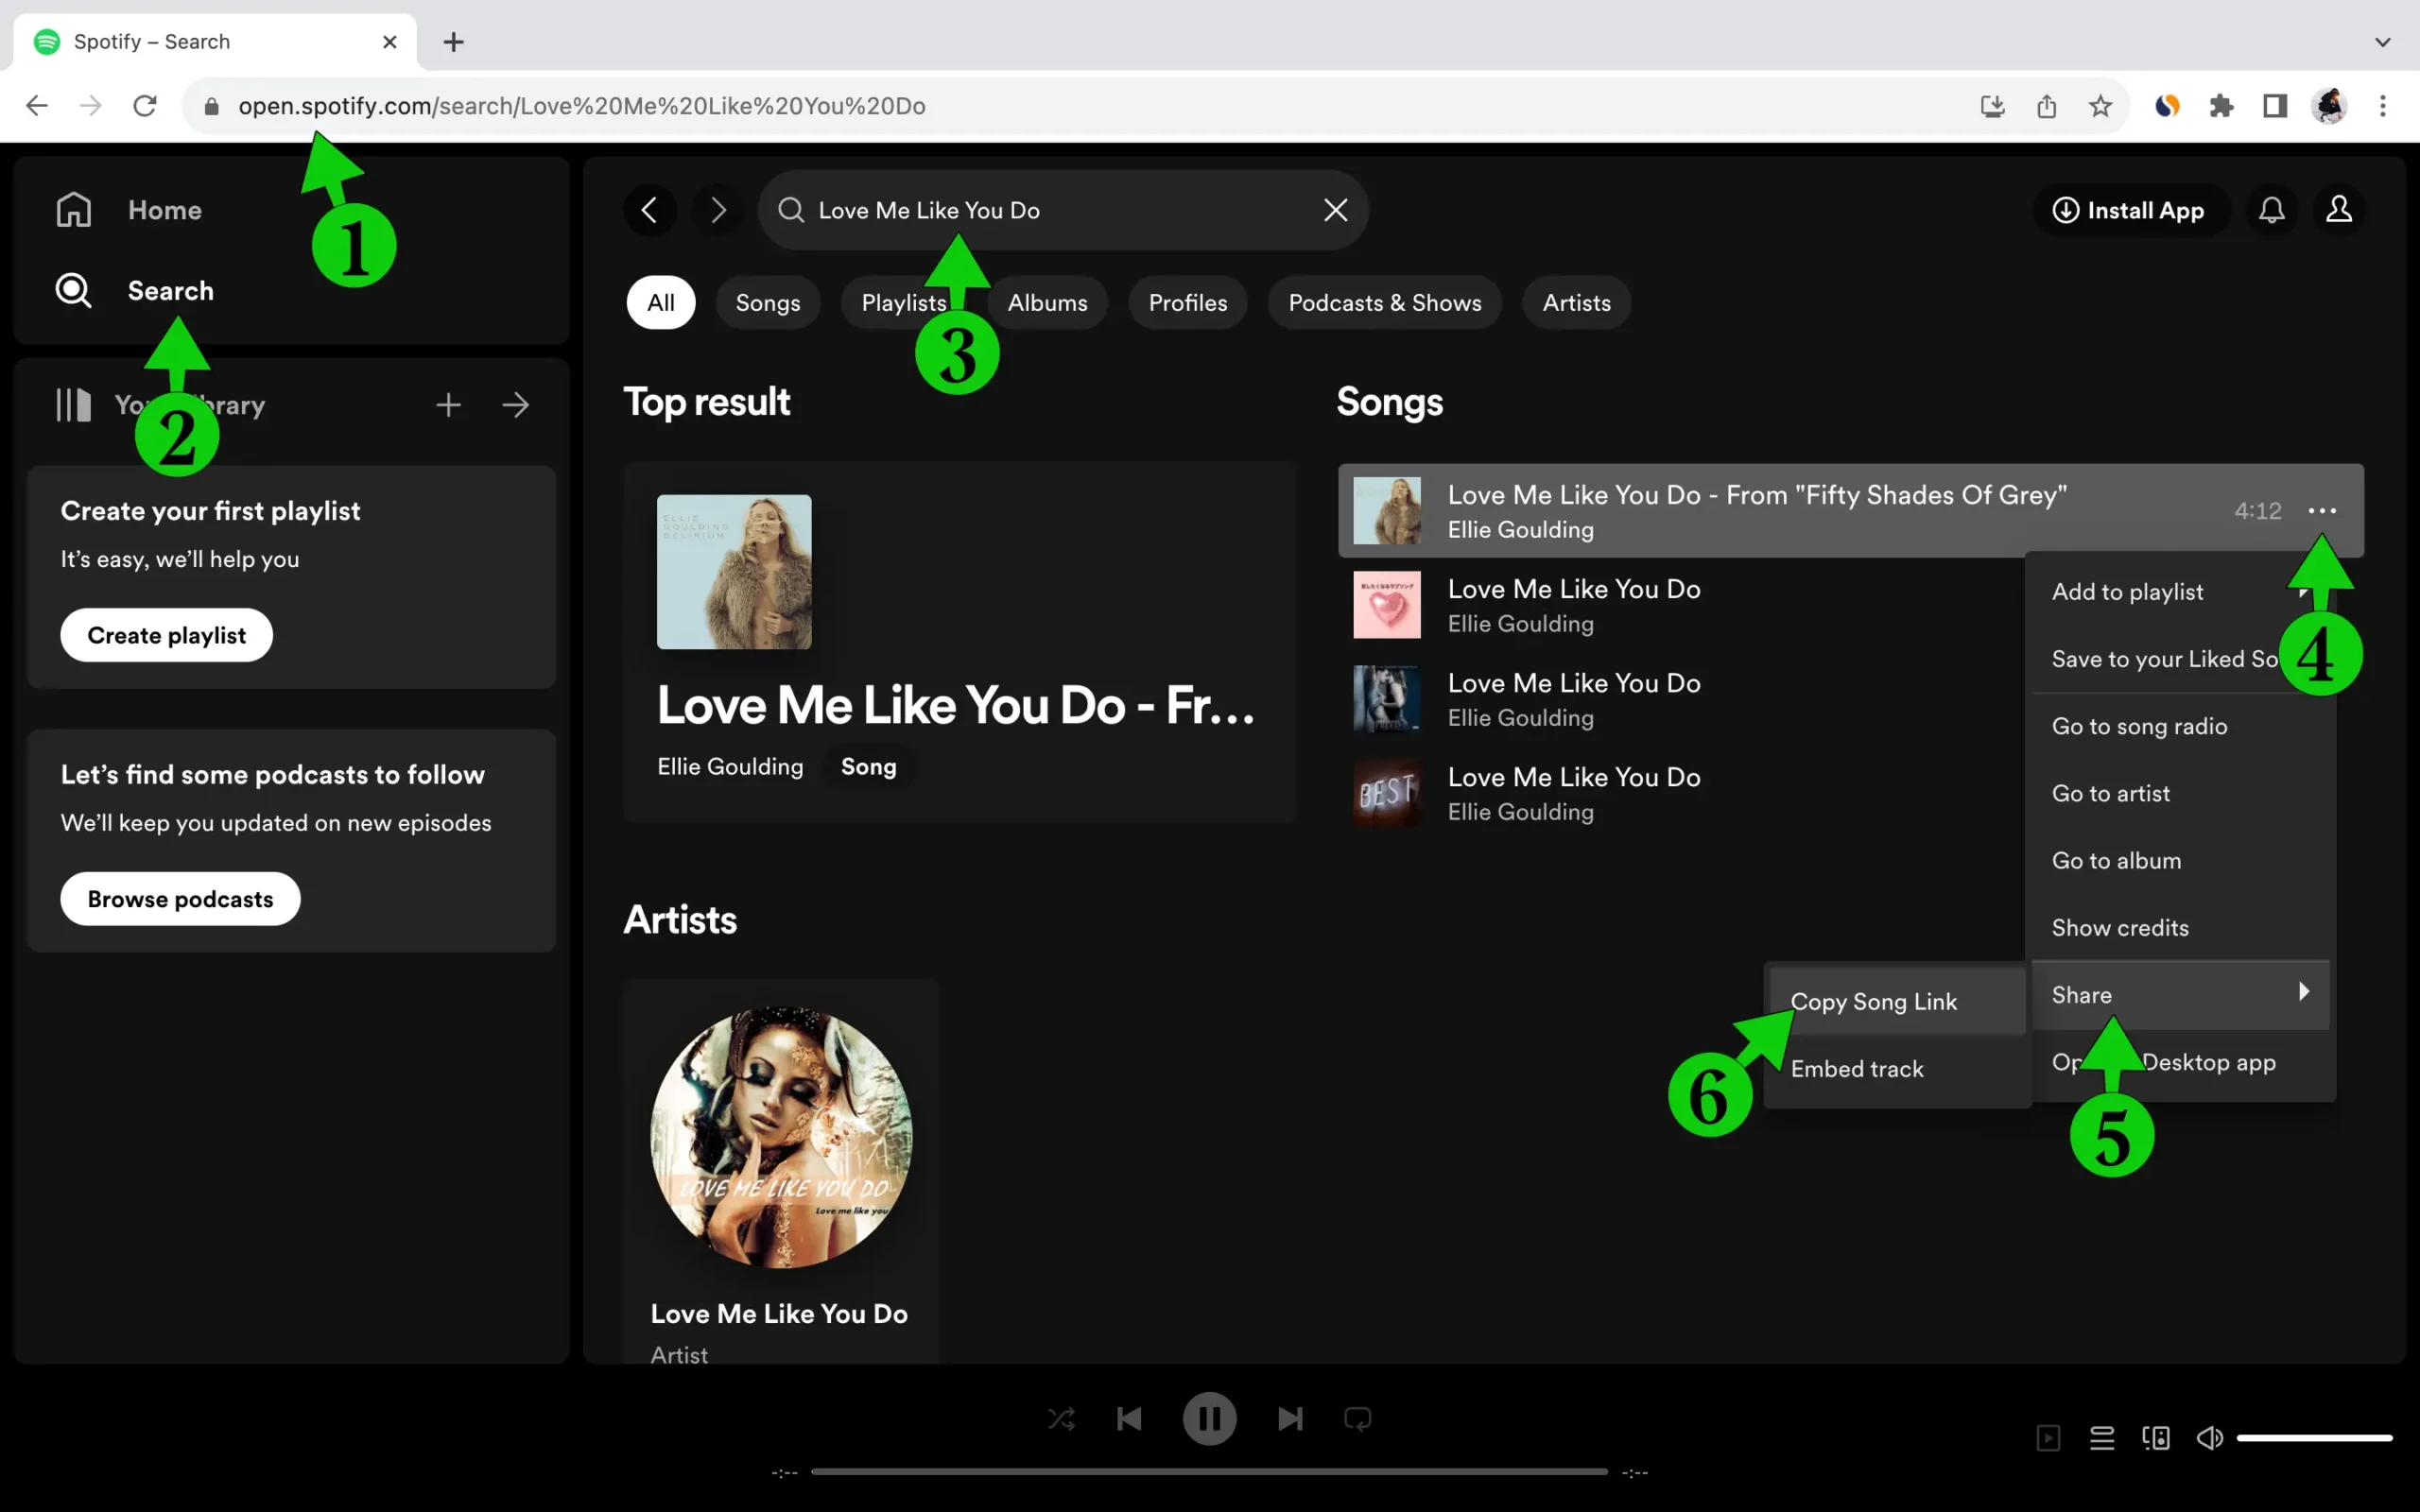Click the Create playlist button
This screenshot has height=1512, width=2420.
tap(167, 635)
